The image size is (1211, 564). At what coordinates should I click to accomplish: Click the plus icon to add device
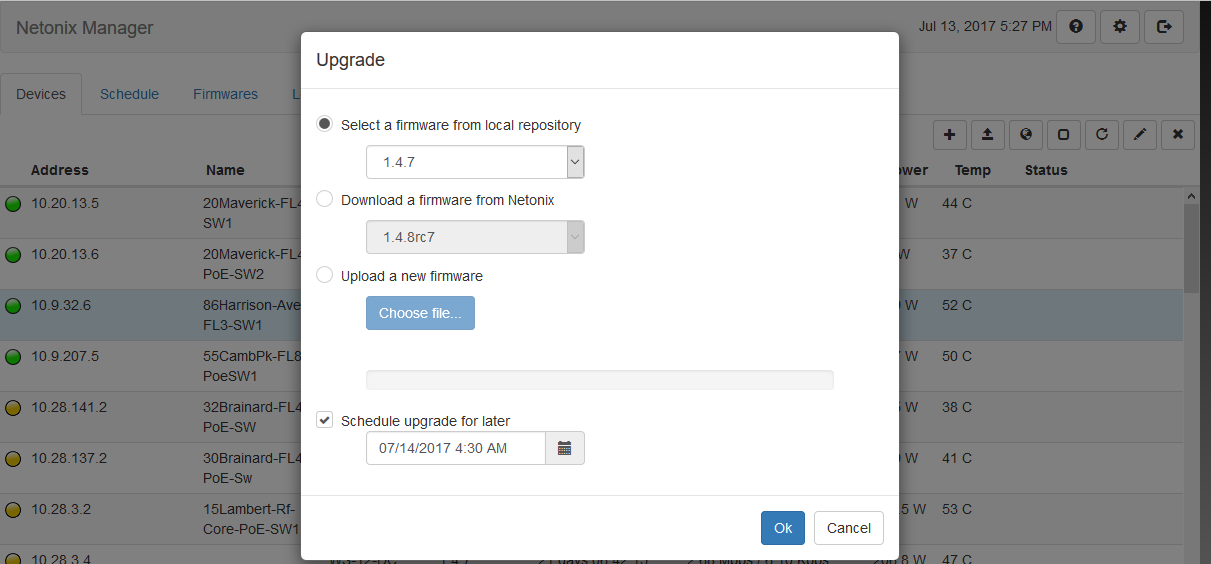coord(950,134)
